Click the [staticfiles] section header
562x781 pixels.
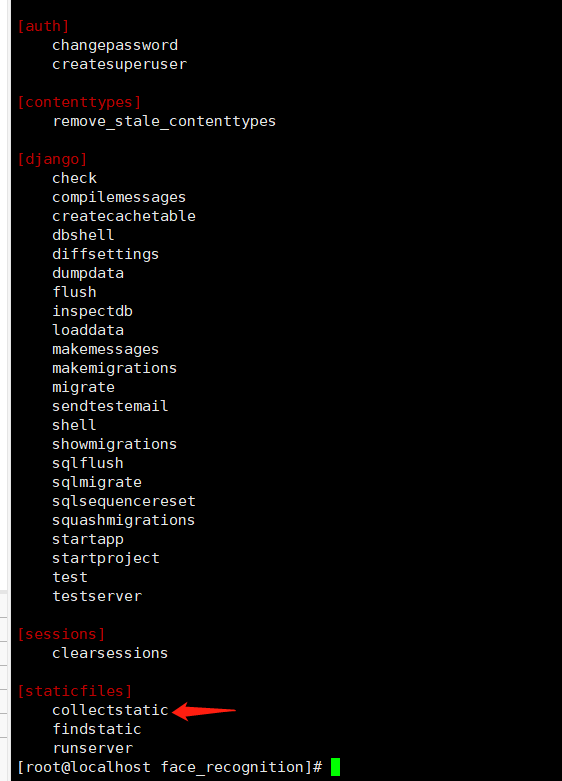75,691
